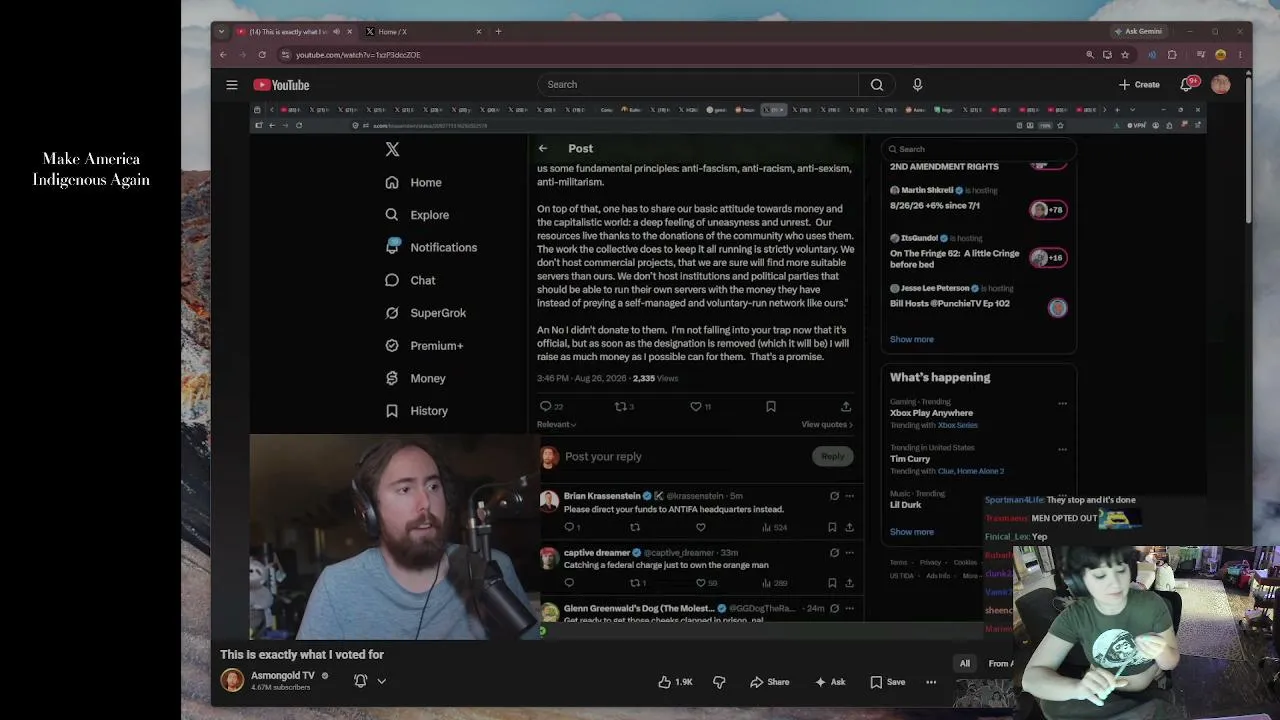Open the Lil Durk trending topic
This screenshot has height=720, width=1280.
point(906,505)
